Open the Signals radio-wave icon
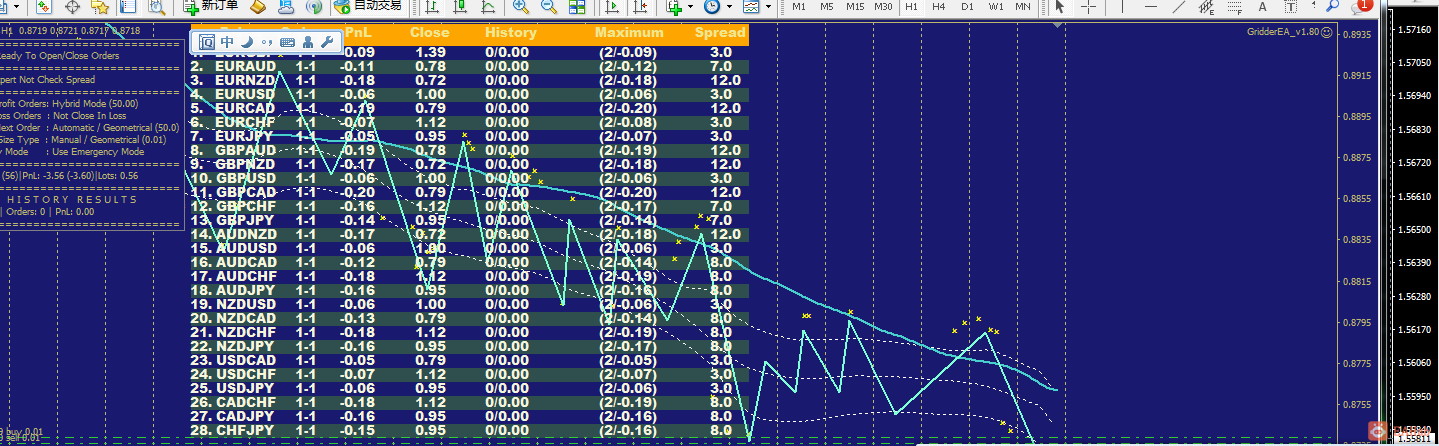Viewport: 1439px width, 446px height. click(x=314, y=6)
